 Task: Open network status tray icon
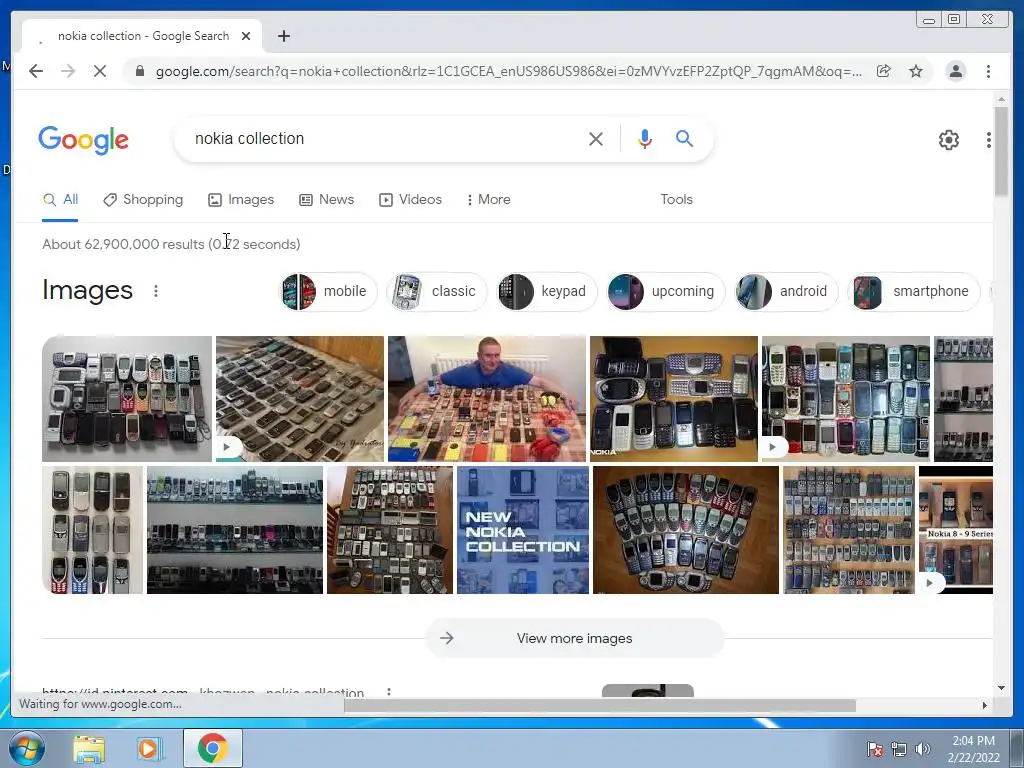(x=899, y=749)
